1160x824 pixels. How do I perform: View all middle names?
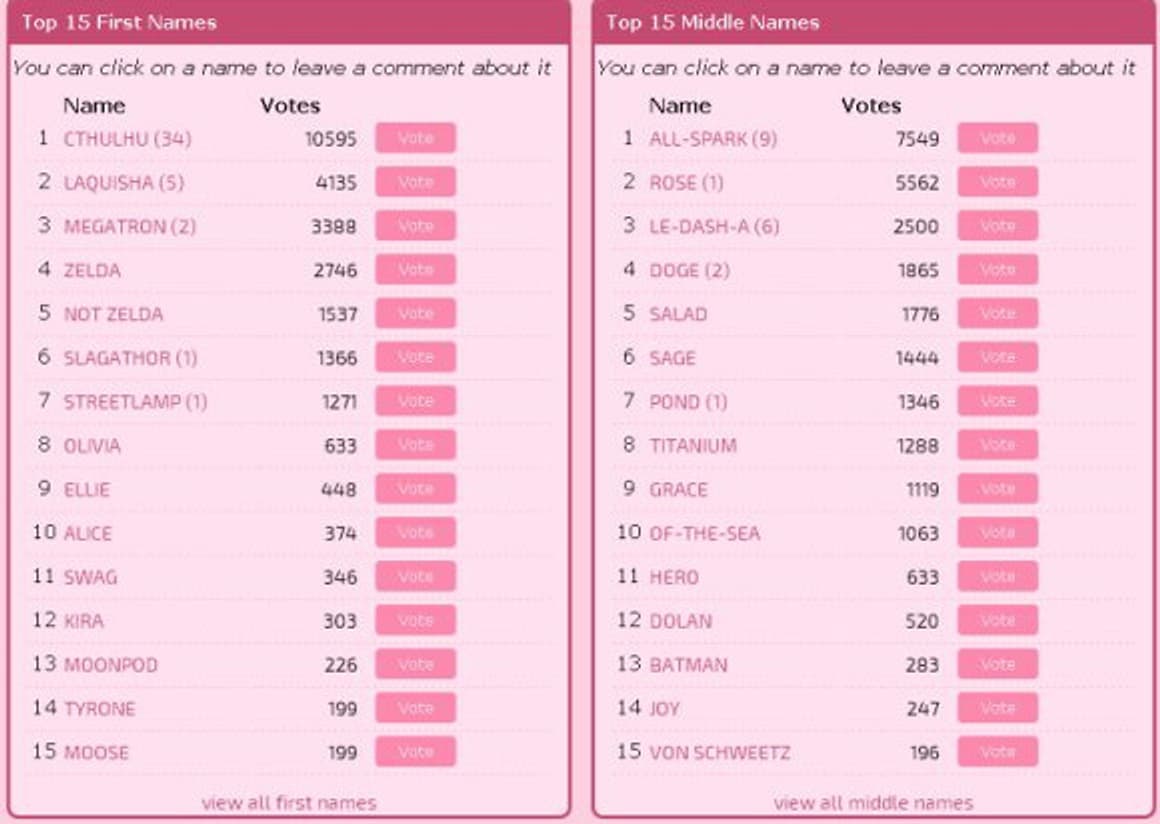click(873, 802)
